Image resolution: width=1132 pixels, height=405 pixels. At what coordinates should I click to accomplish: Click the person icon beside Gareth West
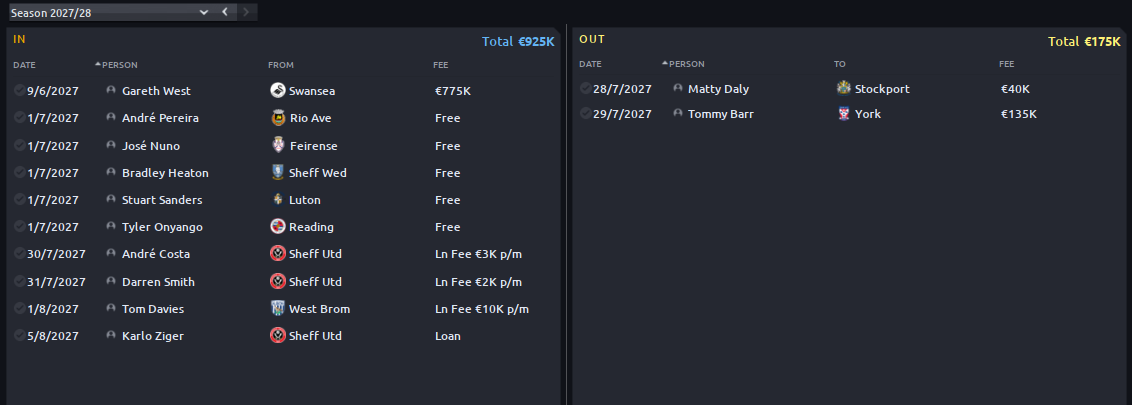pos(110,90)
